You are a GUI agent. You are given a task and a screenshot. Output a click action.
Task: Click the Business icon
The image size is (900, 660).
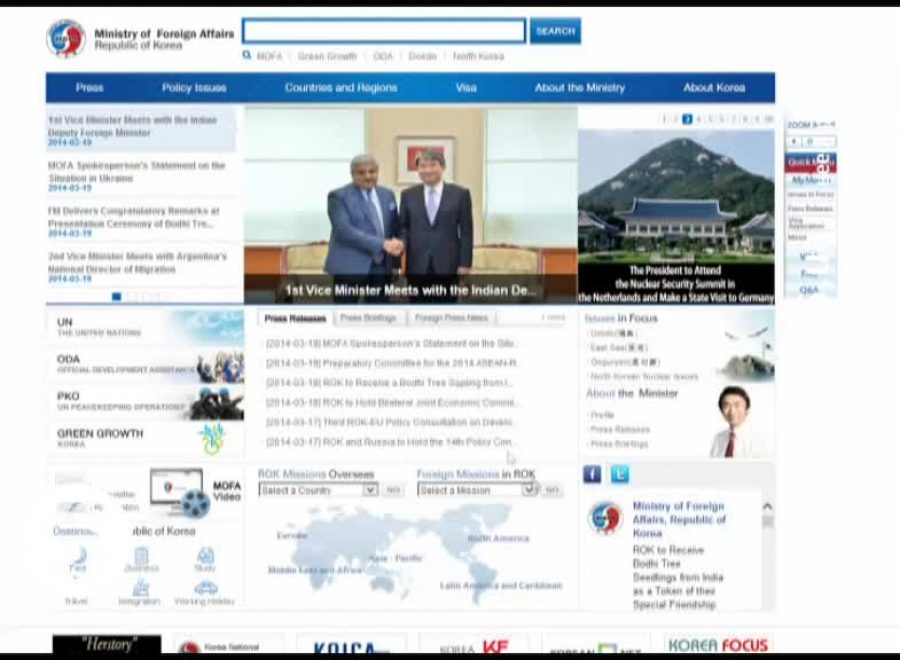tap(141, 557)
